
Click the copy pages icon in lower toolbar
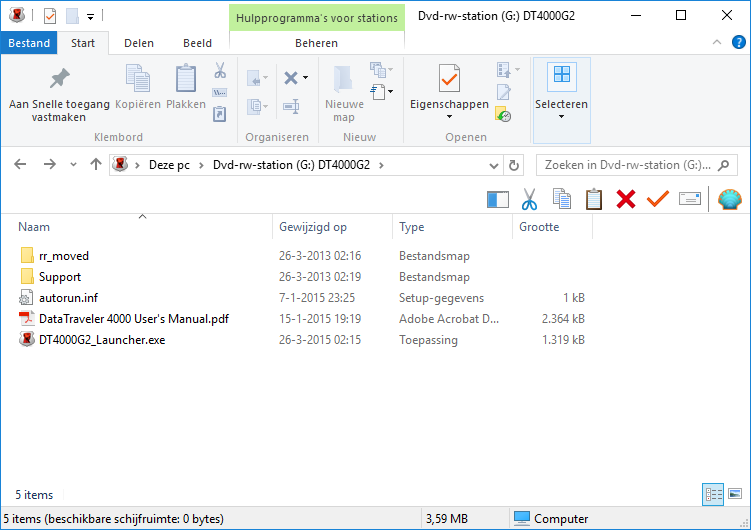point(562,199)
